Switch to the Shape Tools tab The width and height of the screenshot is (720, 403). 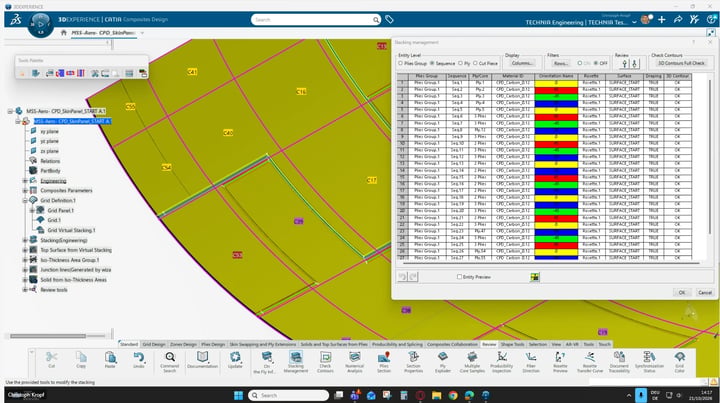point(512,344)
